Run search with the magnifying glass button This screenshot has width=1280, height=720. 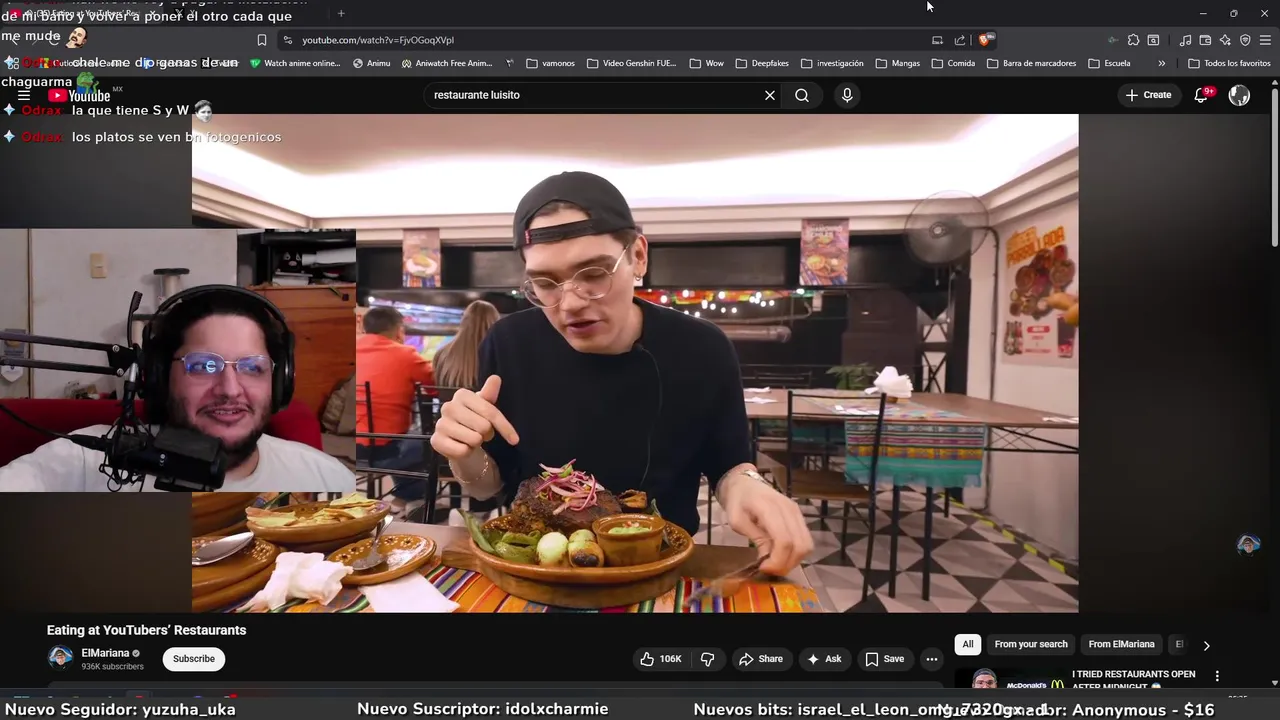point(802,95)
